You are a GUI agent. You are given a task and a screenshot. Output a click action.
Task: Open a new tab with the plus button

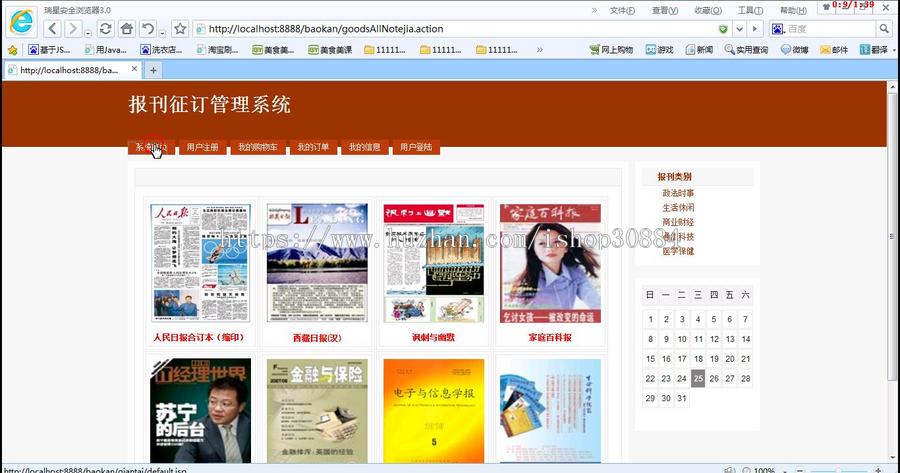click(x=153, y=70)
